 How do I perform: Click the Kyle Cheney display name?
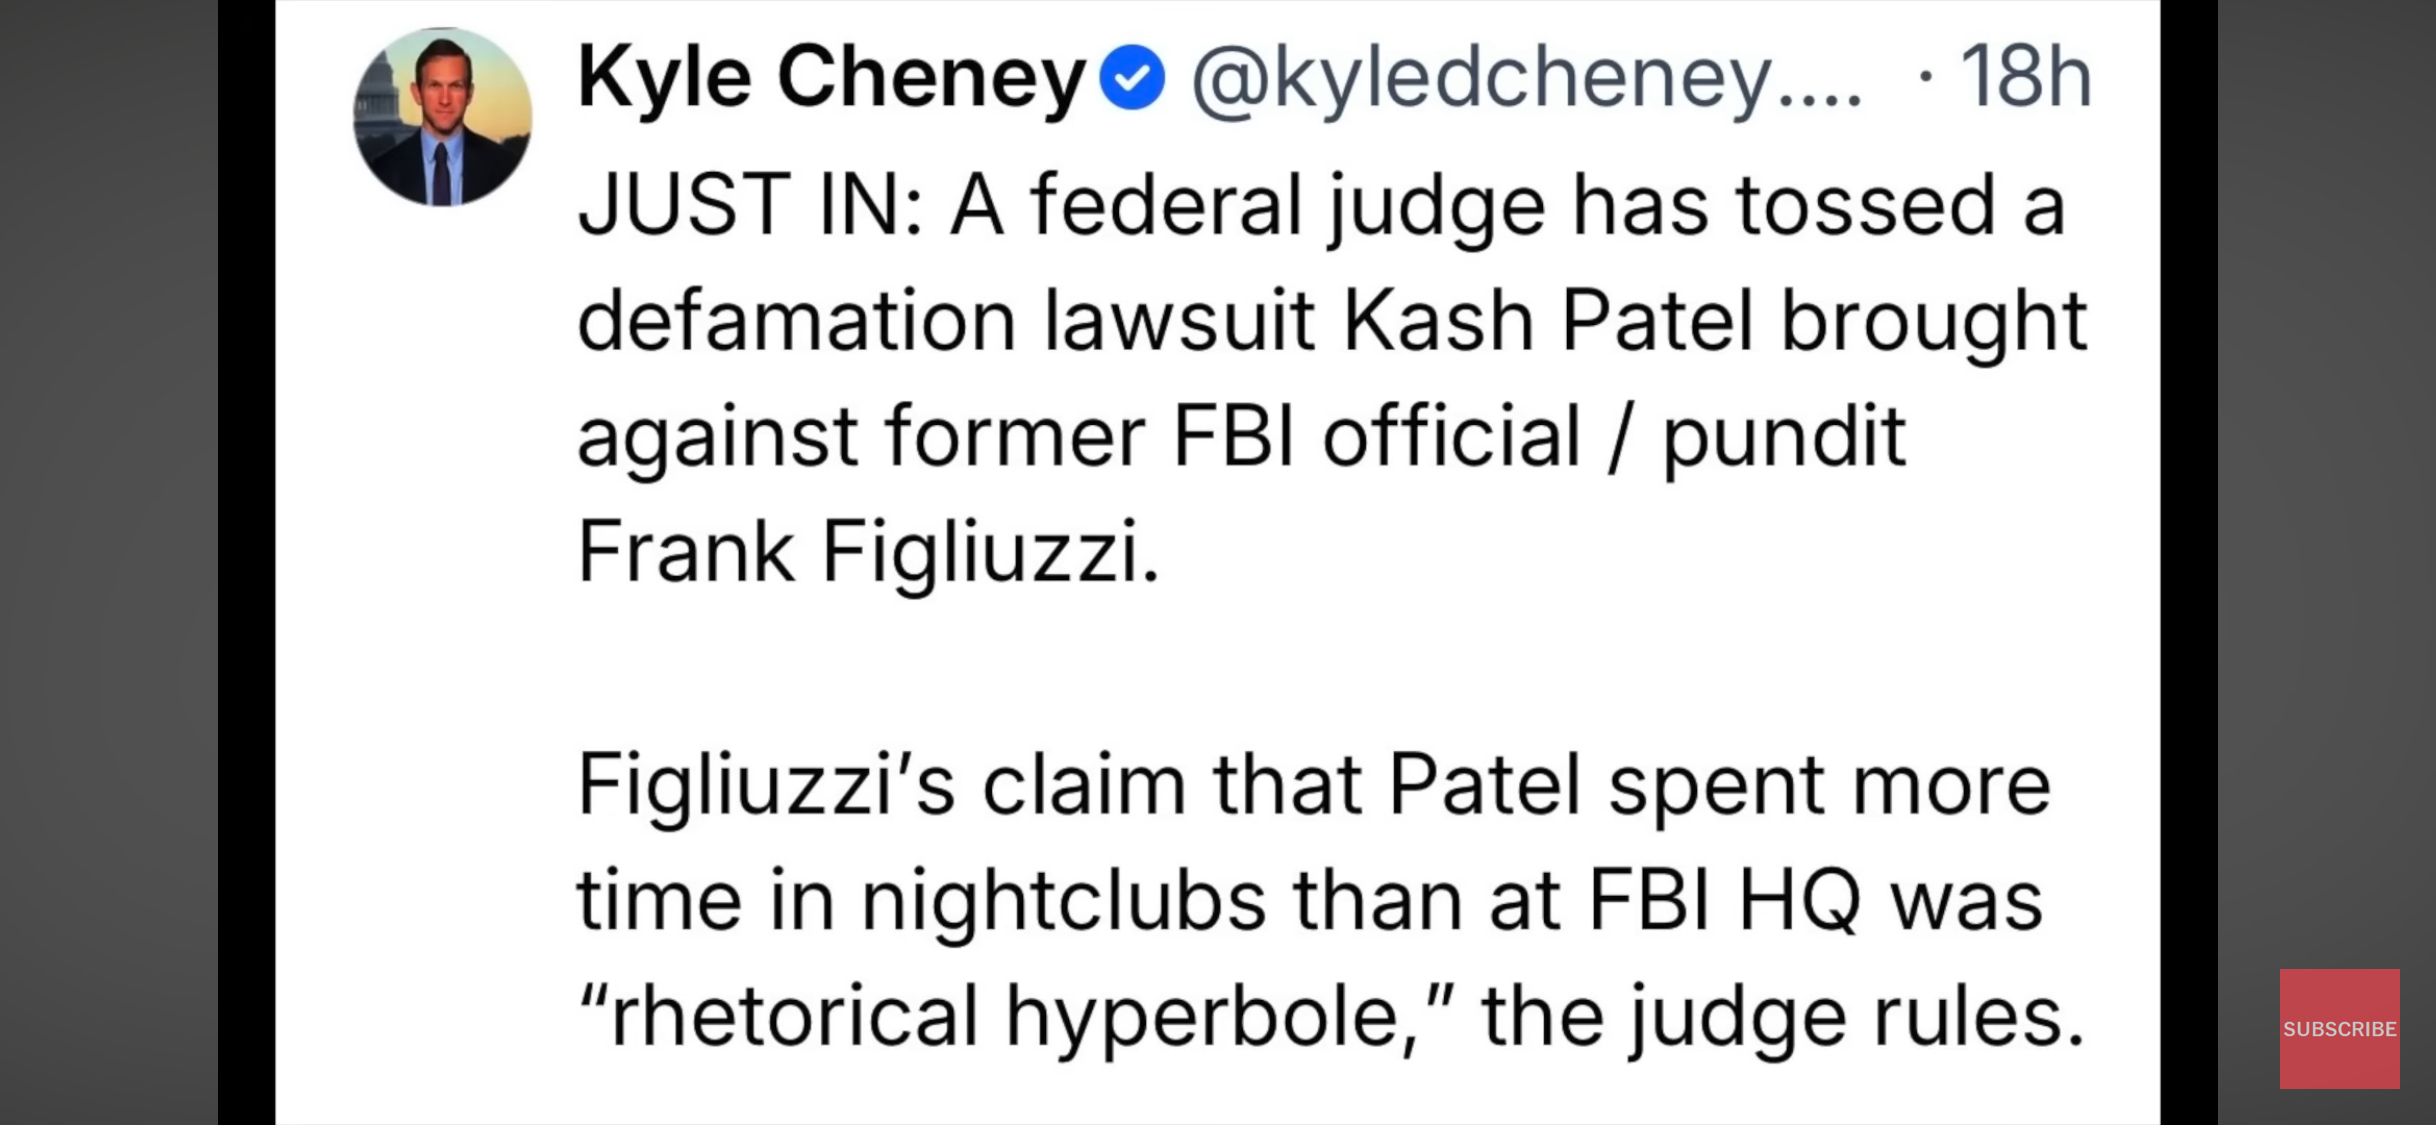tap(831, 77)
